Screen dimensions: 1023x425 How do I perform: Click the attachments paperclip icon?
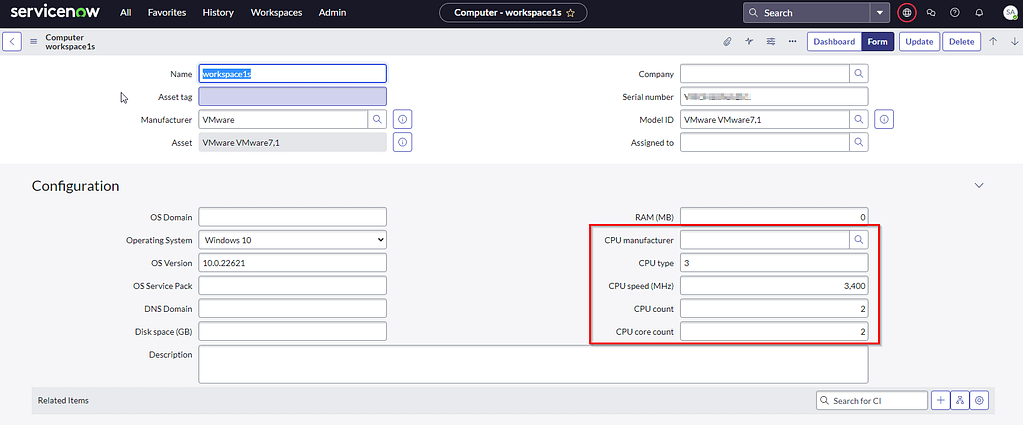click(x=727, y=41)
